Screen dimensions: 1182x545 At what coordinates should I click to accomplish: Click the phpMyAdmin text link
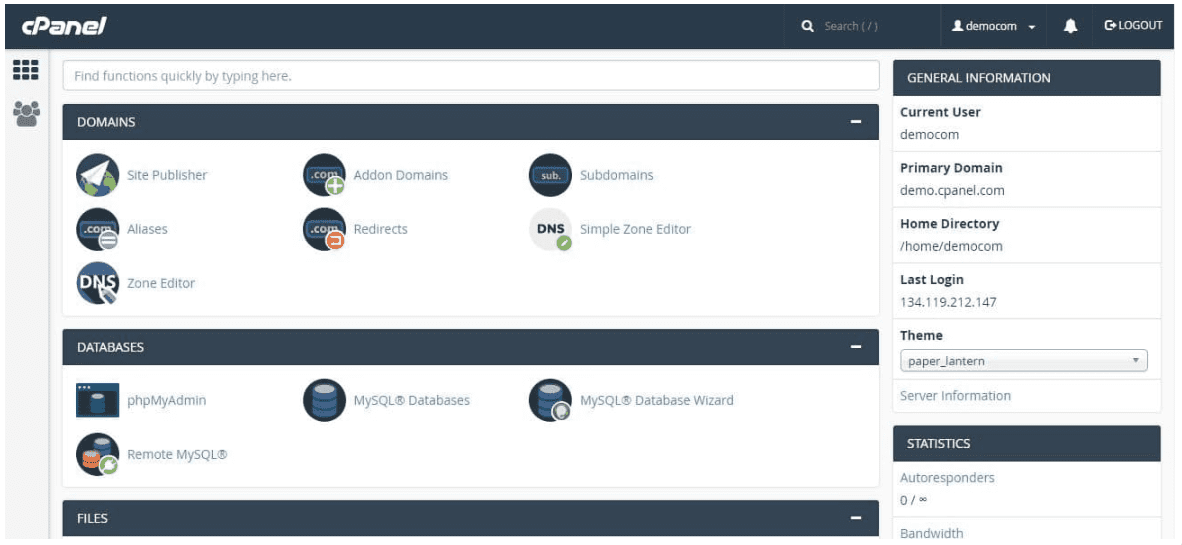coord(167,400)
